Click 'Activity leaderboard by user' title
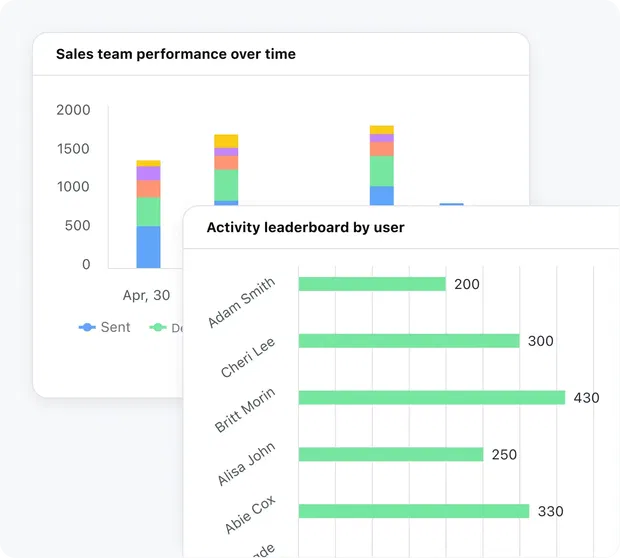This screenshot has height=558, width=620. [x=305, y=227]
